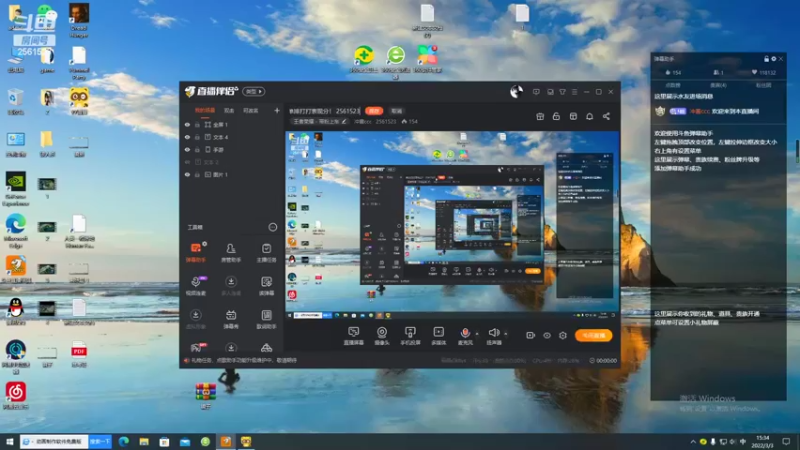Select the GeForce Experience desktop icon
This screenshot has height=450, width=800.
16,189
